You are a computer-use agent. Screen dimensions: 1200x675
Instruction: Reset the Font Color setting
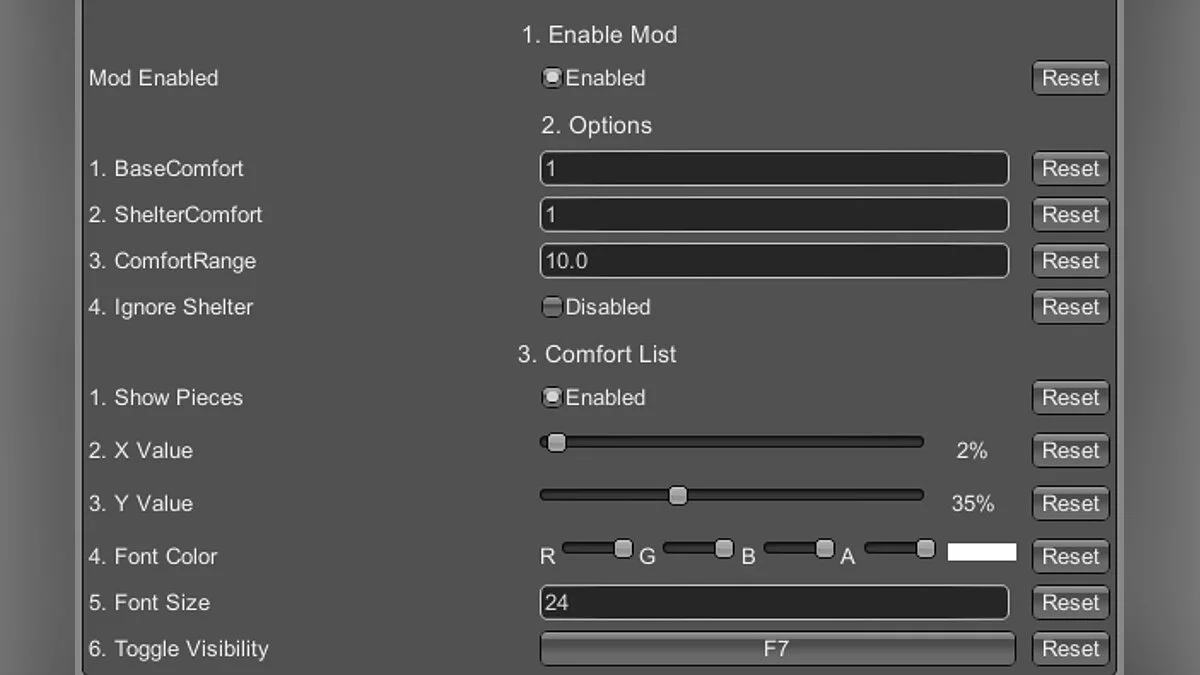1070,557
